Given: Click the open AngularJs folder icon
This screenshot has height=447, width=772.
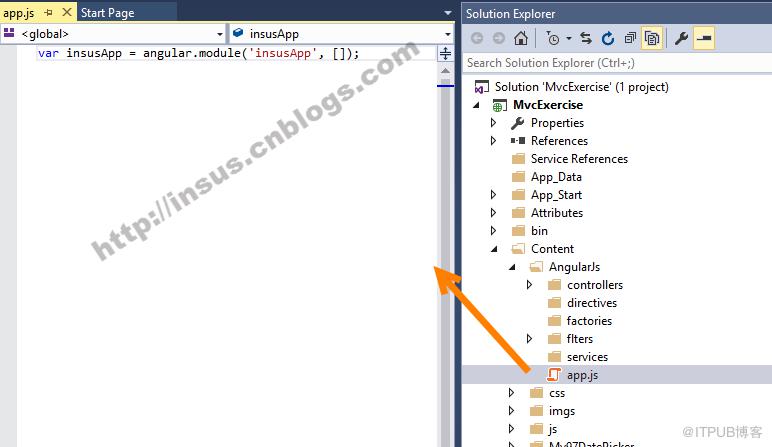Looking at the screenshot, I should click(536, 267).
